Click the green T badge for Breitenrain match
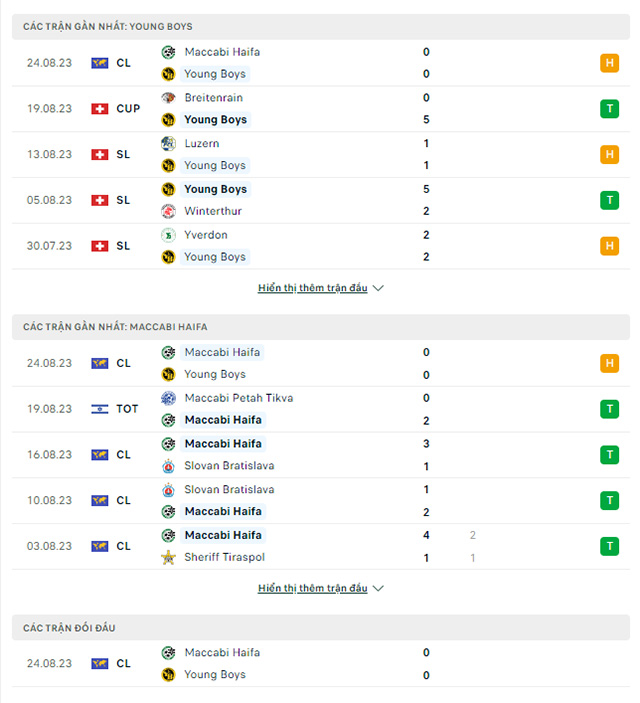 click(609, 109)
